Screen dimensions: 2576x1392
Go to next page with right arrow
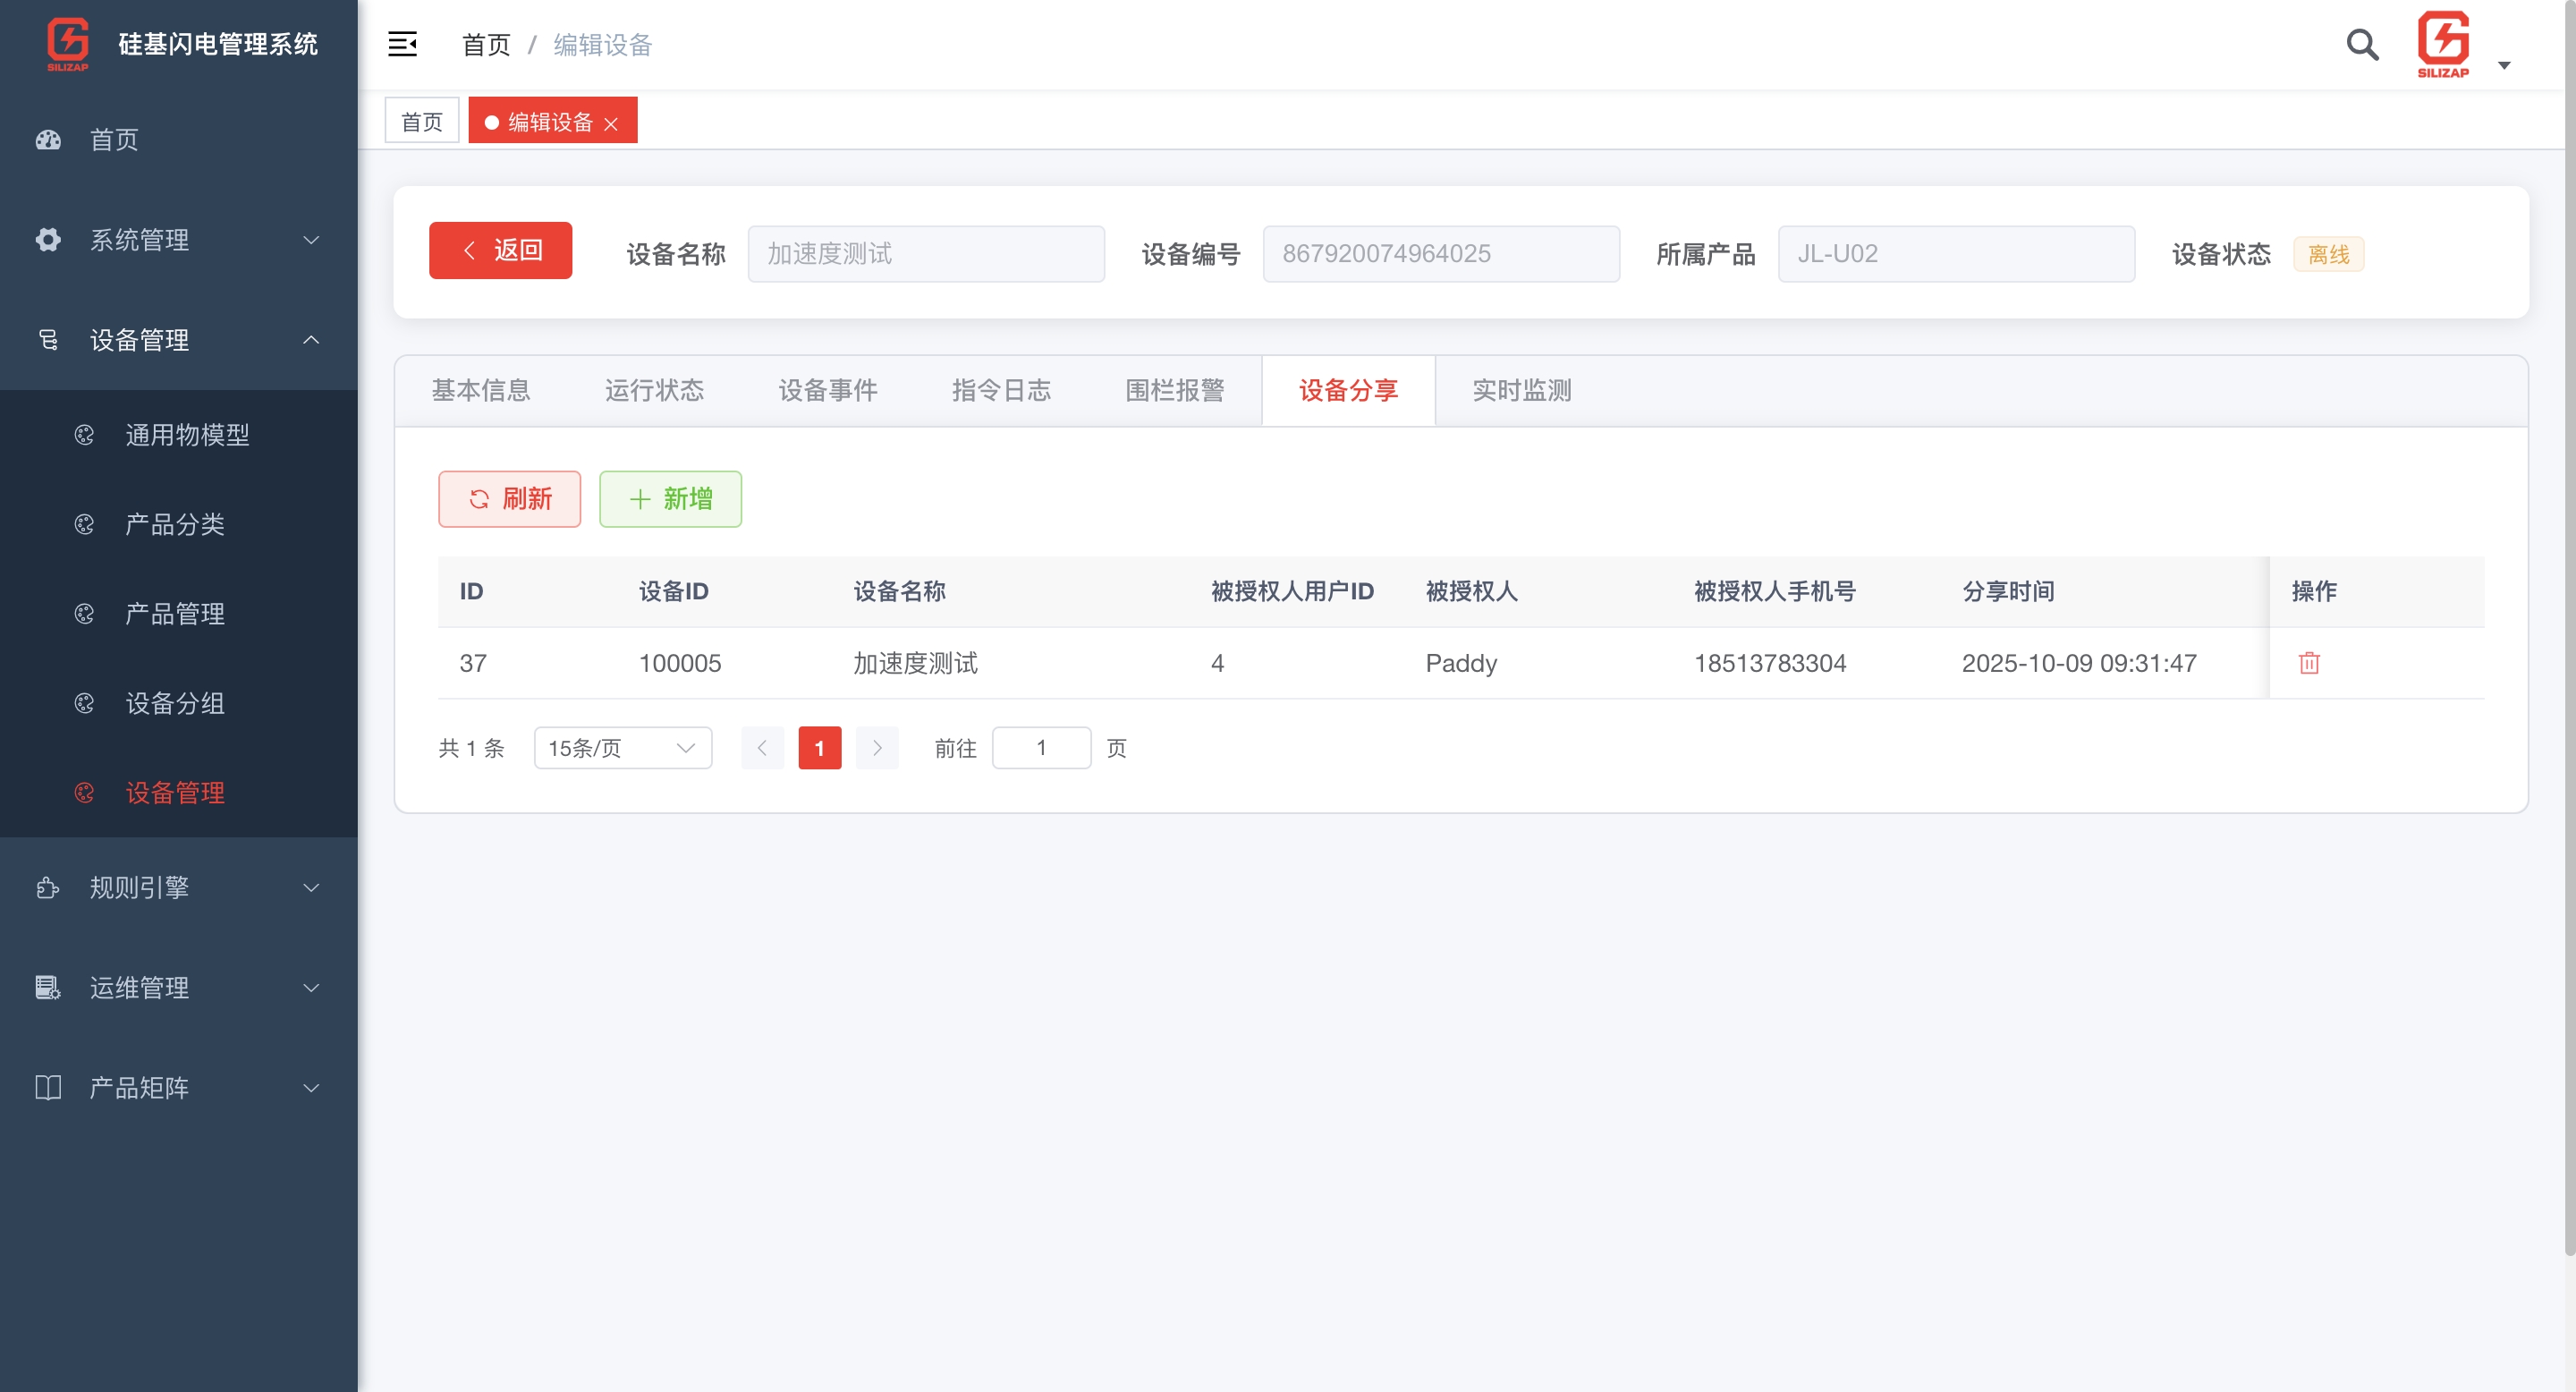tap(877, 747)
